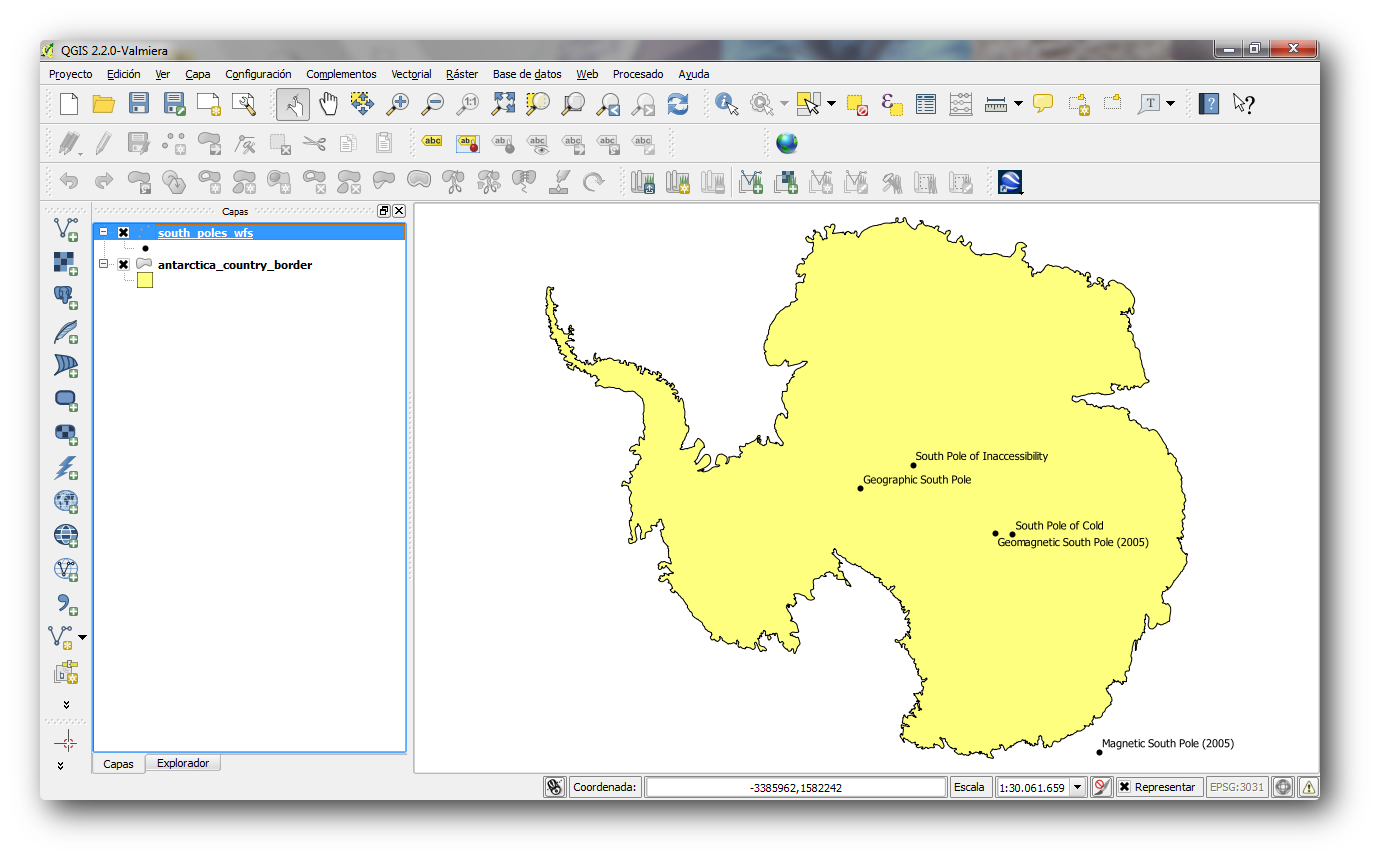Select features using an expression
Image resolution: width=1380 pixels, height=860 pixels.
892,103
